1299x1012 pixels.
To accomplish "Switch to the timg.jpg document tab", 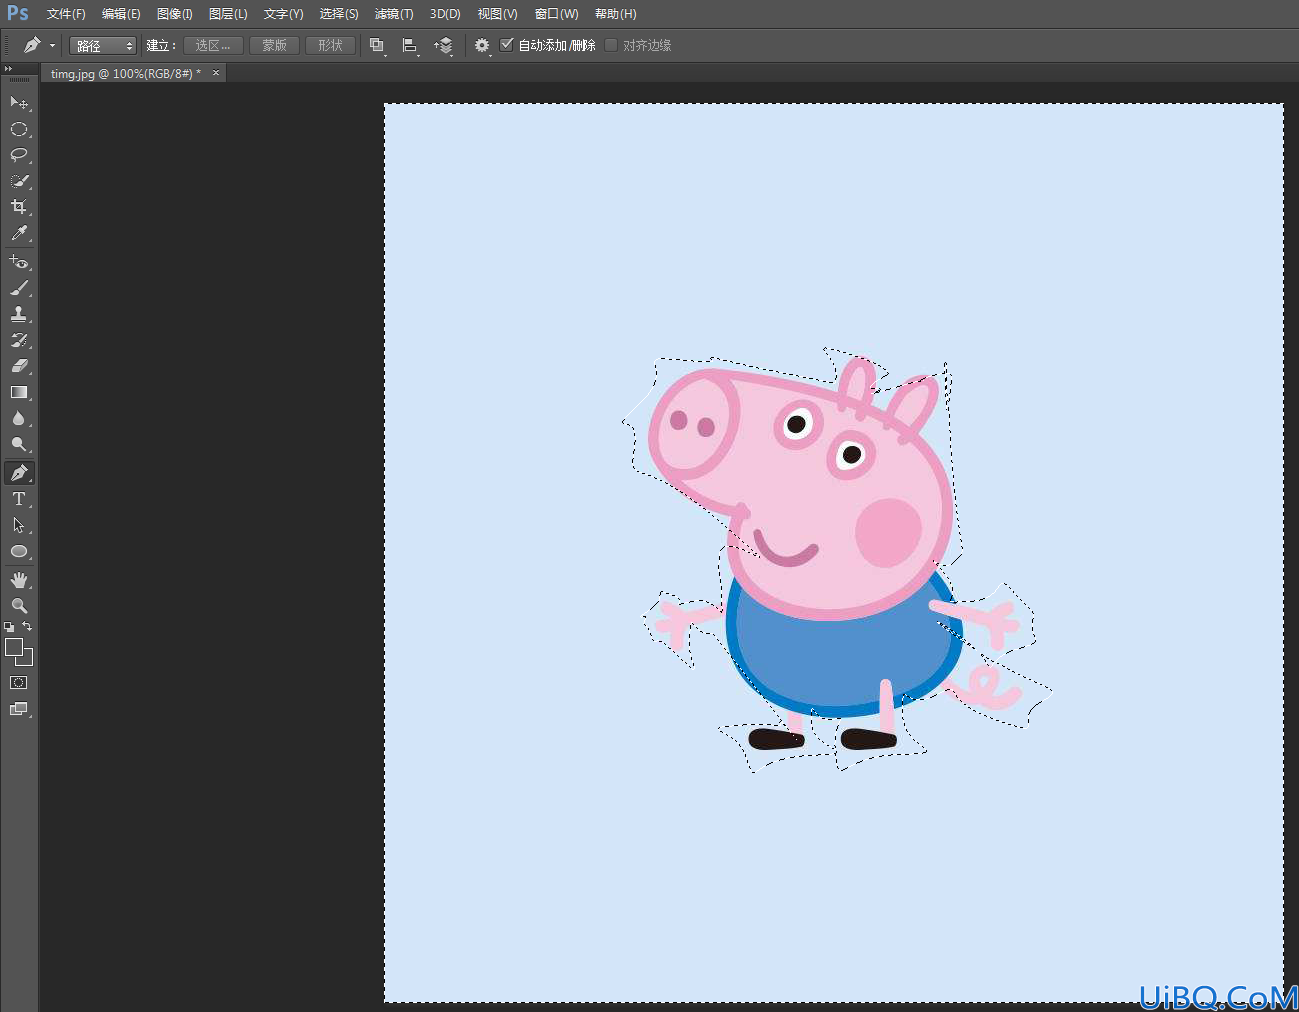I will (x=125, y=73).
